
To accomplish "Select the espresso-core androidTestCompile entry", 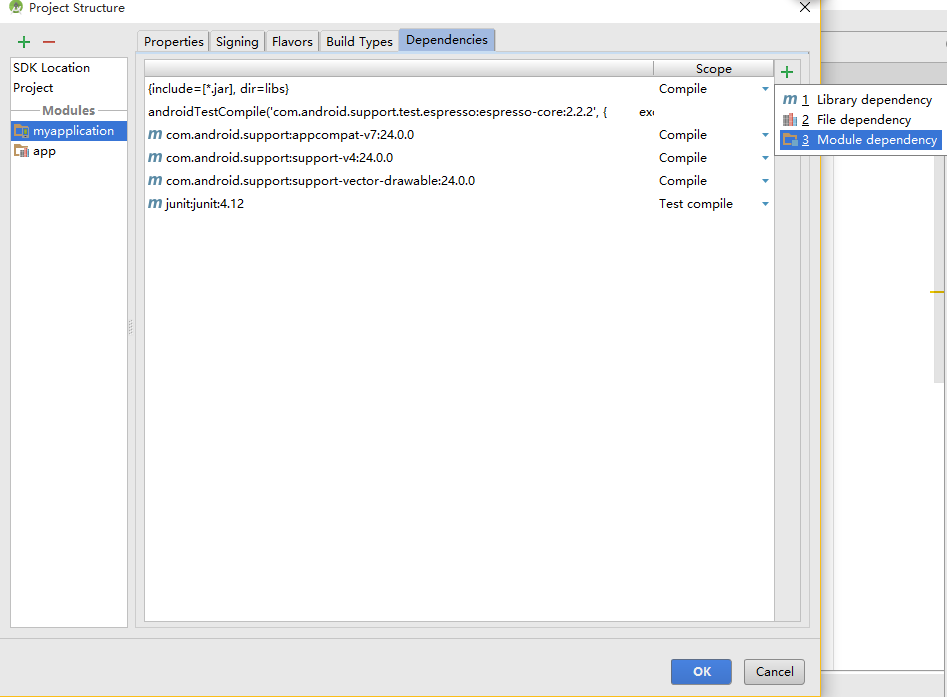I will coord(390,111).
